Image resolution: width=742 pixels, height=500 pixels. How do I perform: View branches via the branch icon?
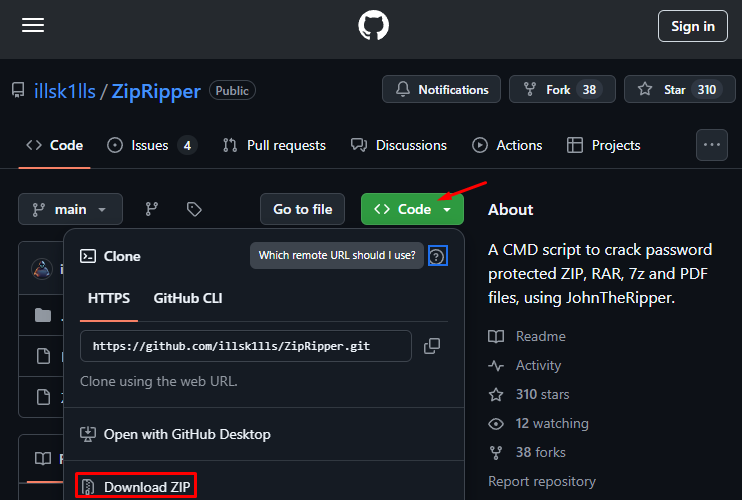coord(151,209)
